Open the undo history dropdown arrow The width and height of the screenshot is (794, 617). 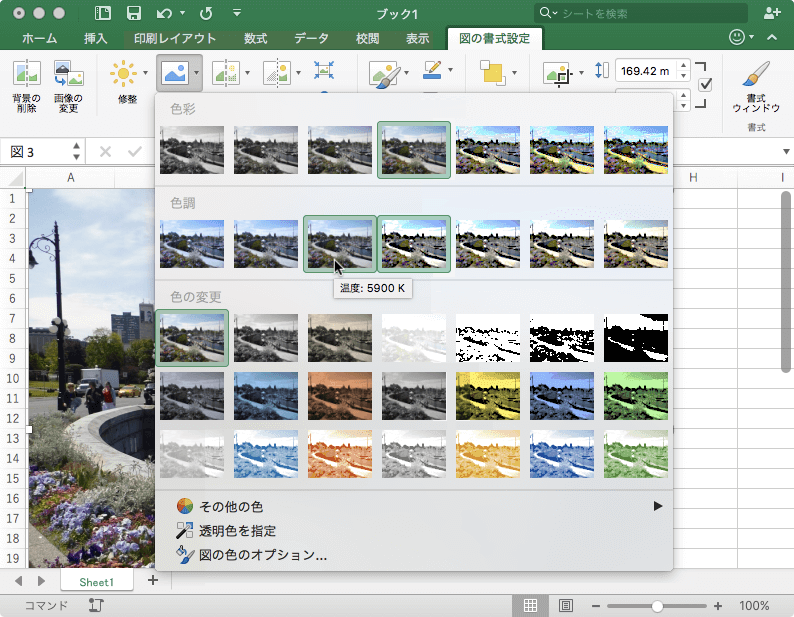pos(180,13)
